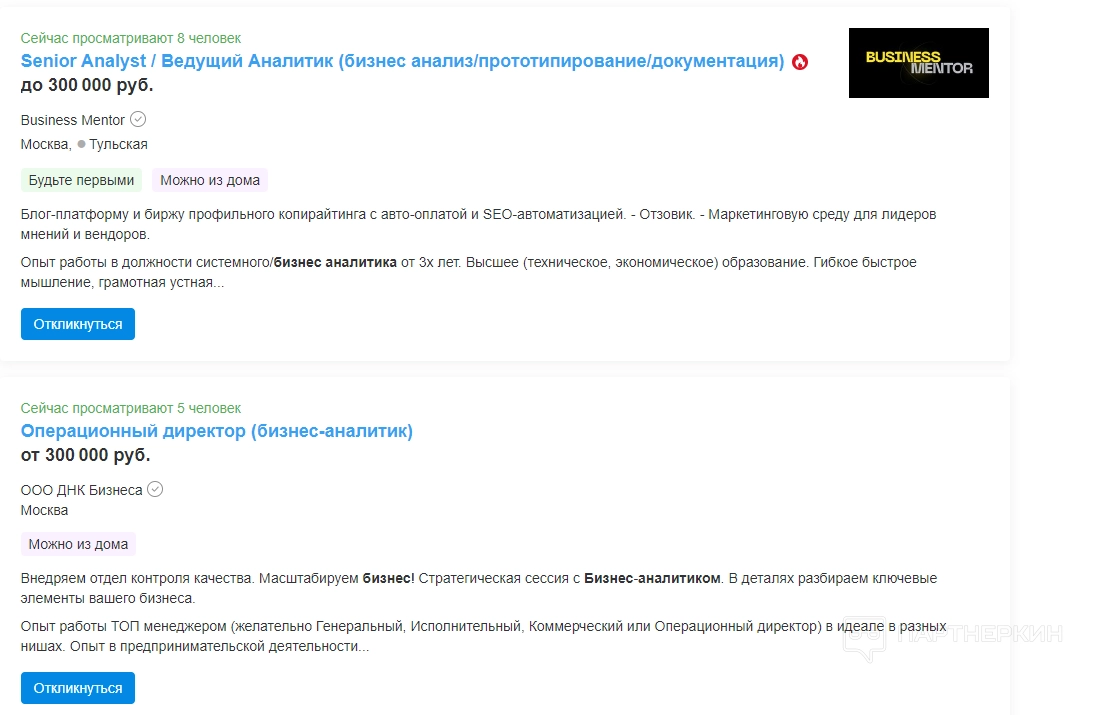The width and height of the screenshot is (1114, 715).
Task: Open the Операционный директор (бизнес-аналитик) vacancy
Action: [217, 431]
